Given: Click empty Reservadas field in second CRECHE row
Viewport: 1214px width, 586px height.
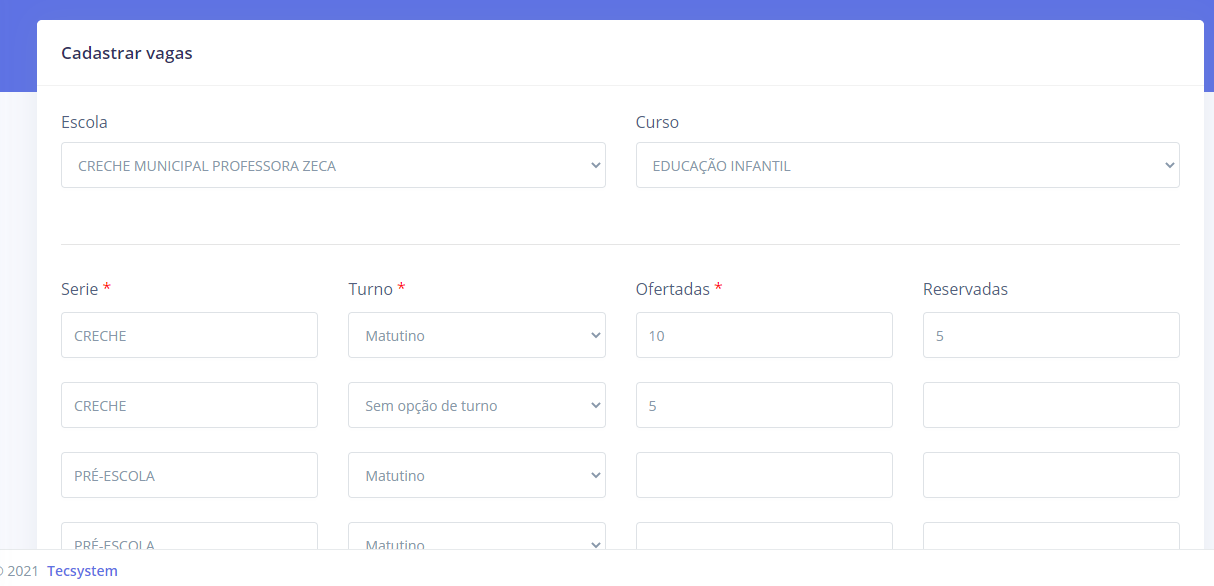Looking at the screenshot, I should (1051, 405).
